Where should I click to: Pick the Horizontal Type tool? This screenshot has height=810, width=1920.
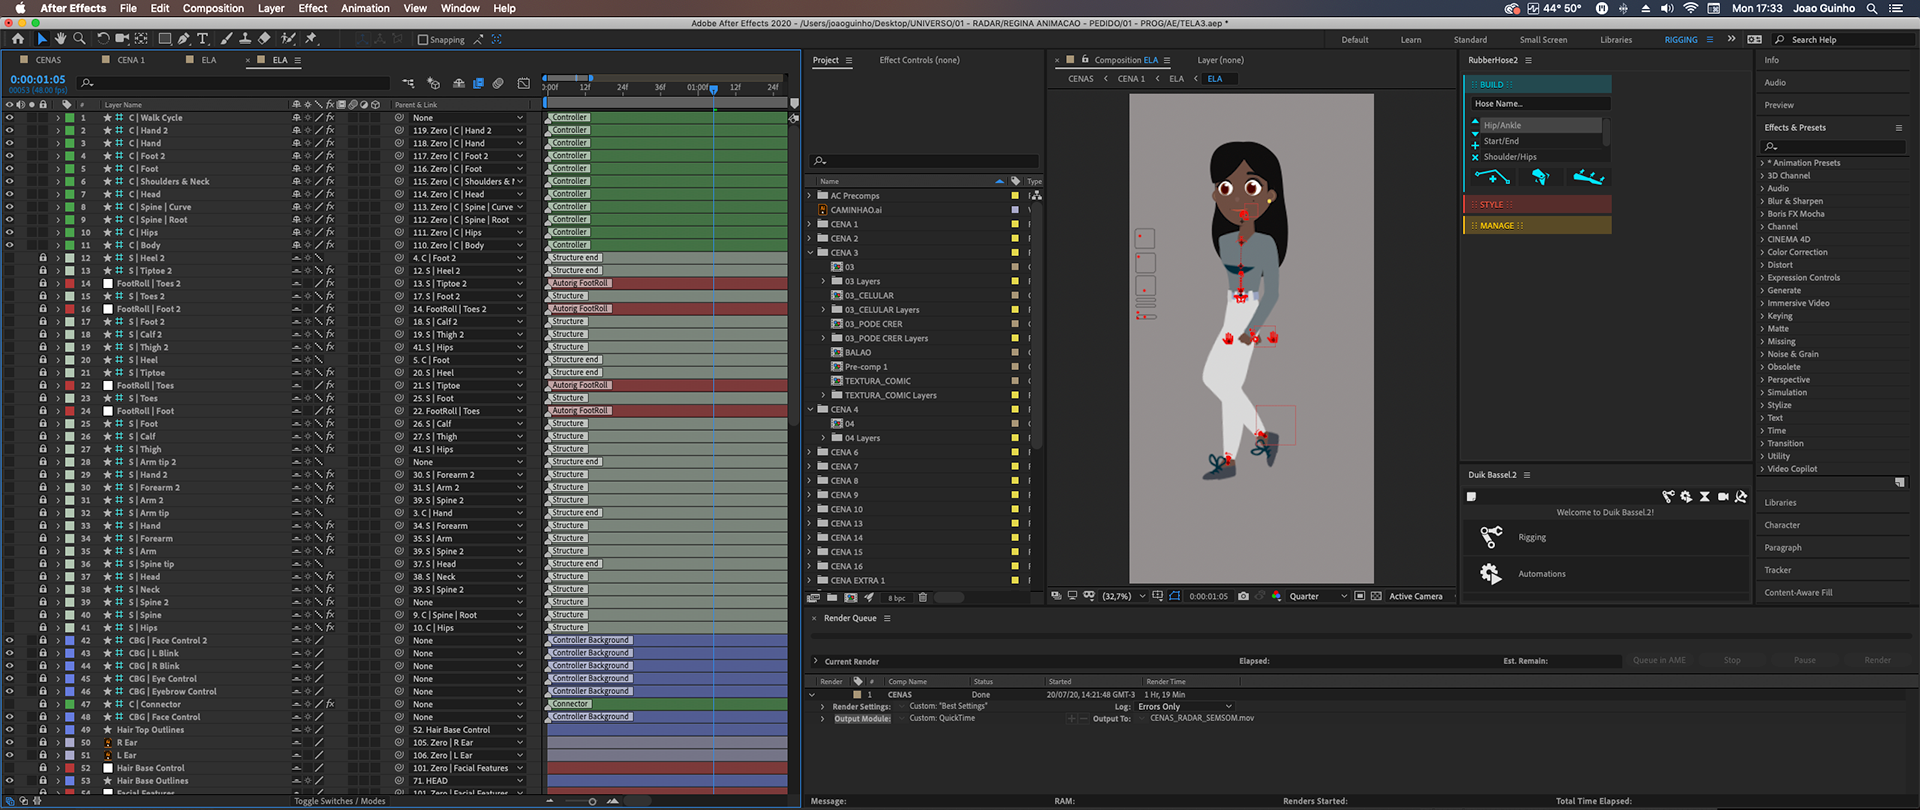pos(203,39)
